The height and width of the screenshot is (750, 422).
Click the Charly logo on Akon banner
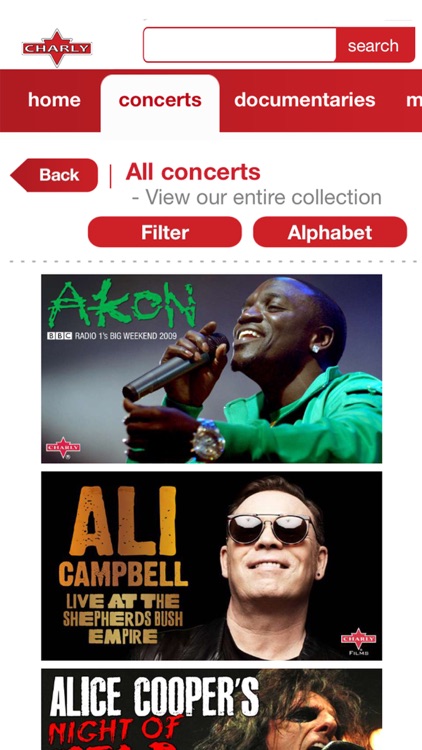tap(63, 448)
